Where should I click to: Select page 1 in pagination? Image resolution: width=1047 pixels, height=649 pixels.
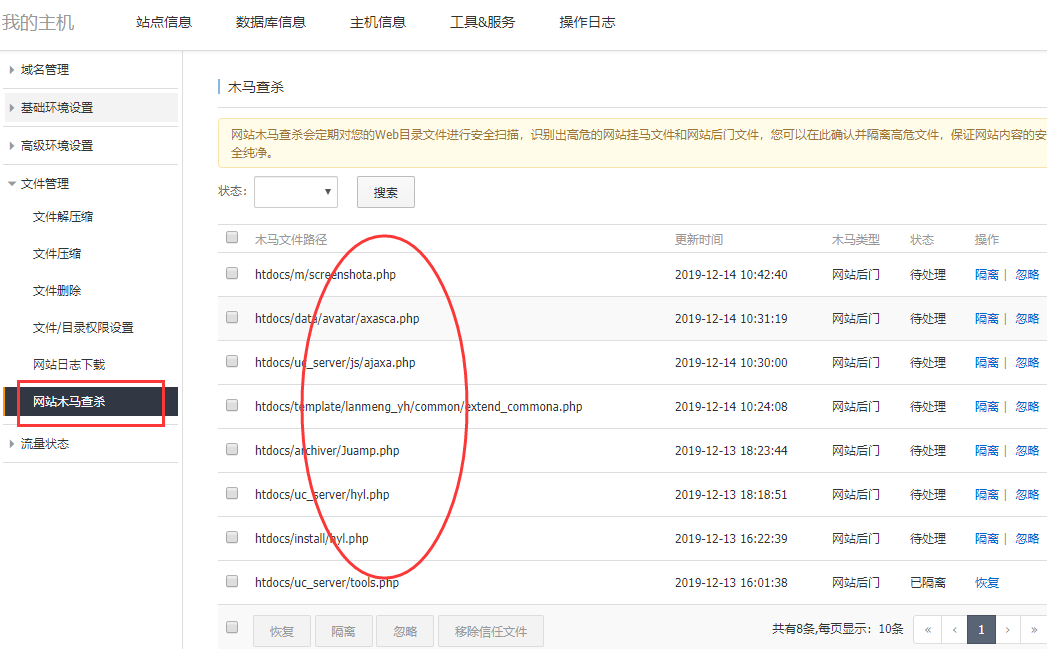pyautogui.click(x=981, y=629)
